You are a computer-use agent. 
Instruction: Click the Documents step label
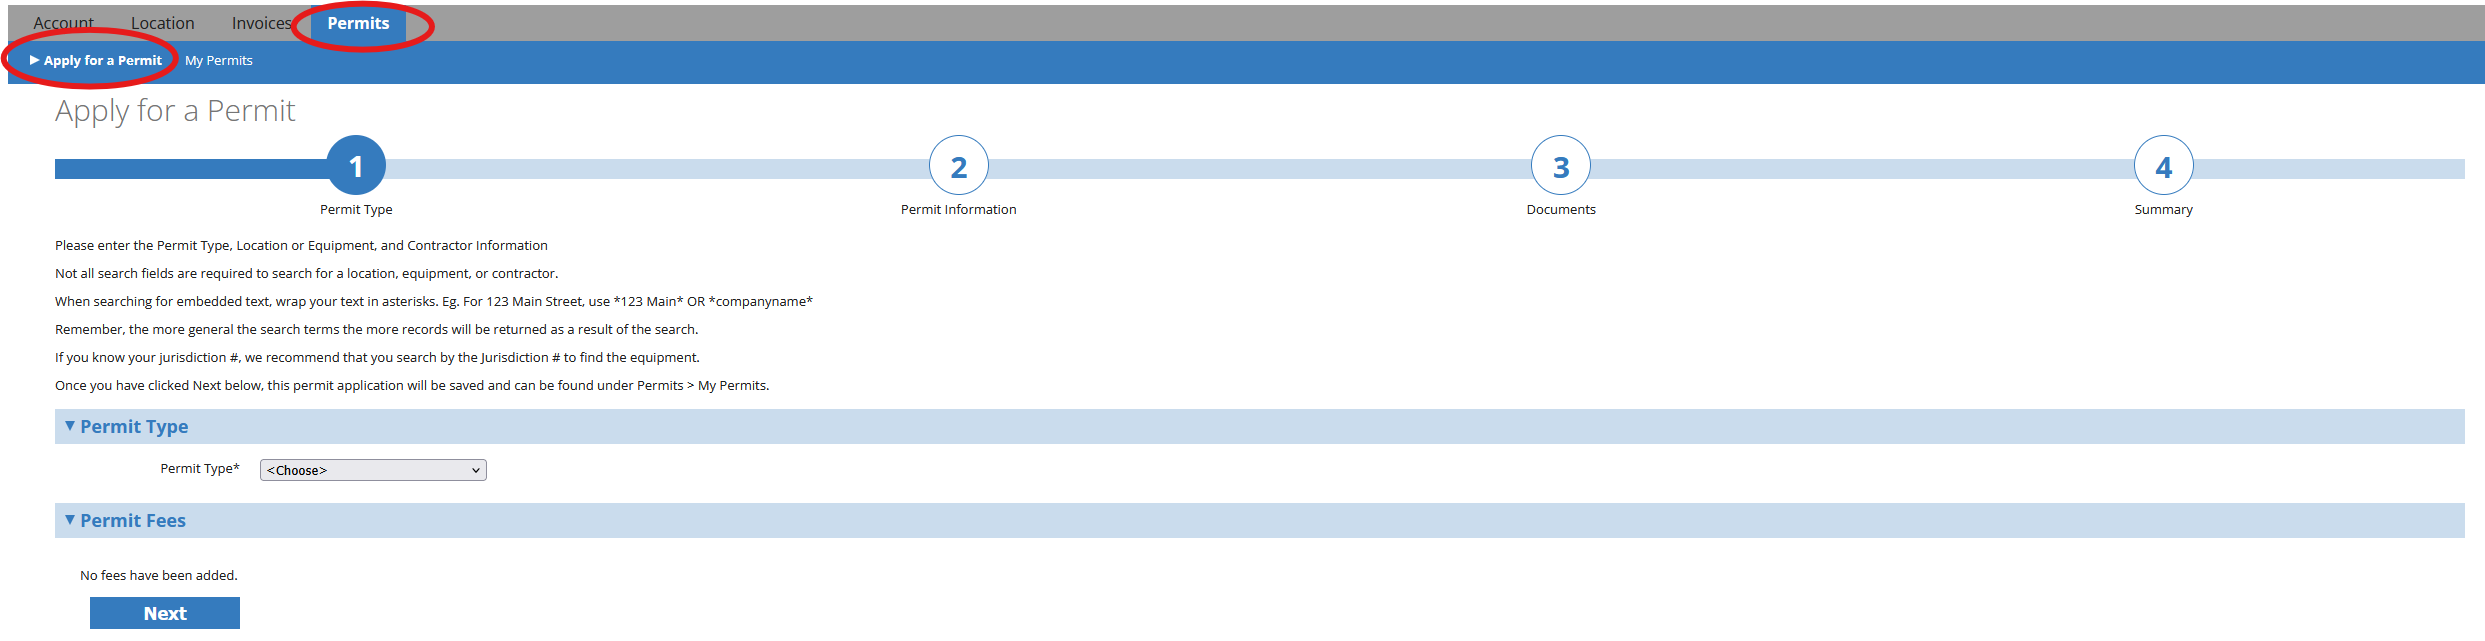click(x=1560, y=209)
